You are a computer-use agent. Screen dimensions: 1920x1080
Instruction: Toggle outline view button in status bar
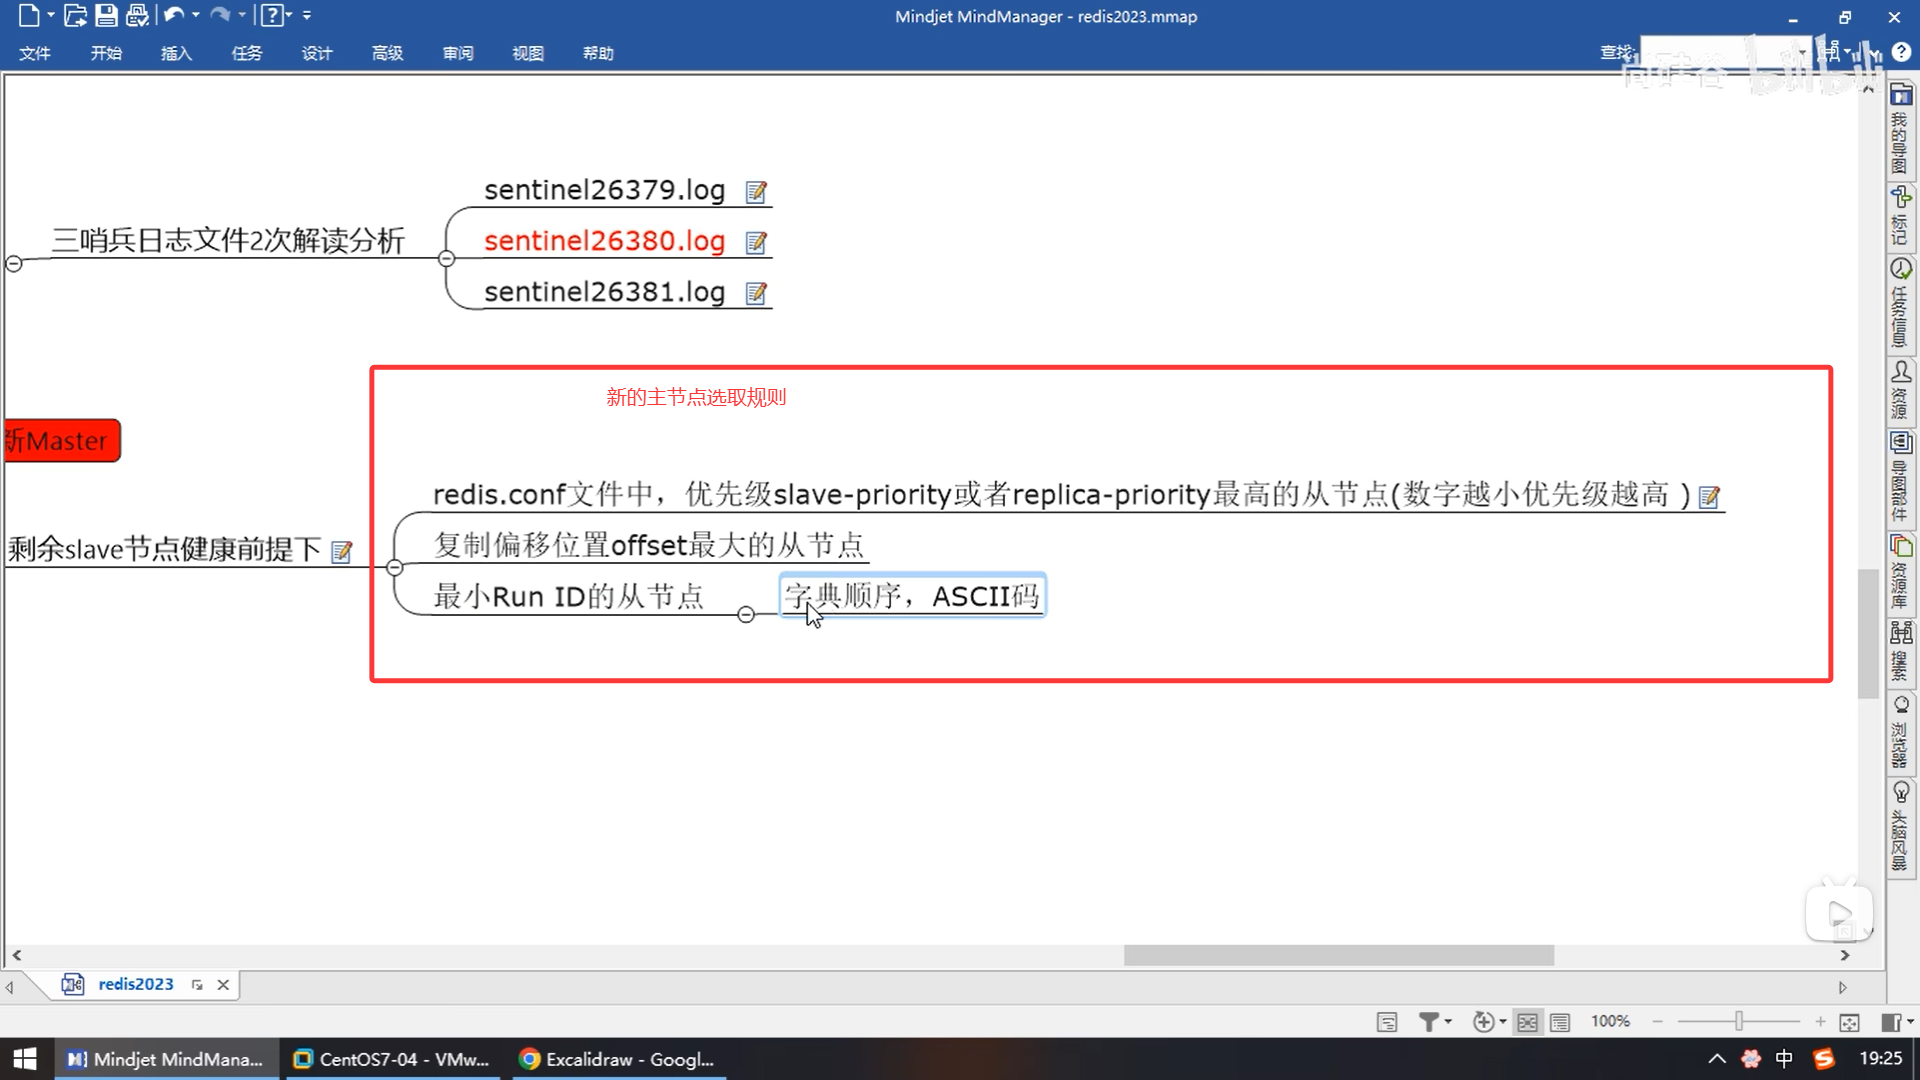click(1560, 1022)
